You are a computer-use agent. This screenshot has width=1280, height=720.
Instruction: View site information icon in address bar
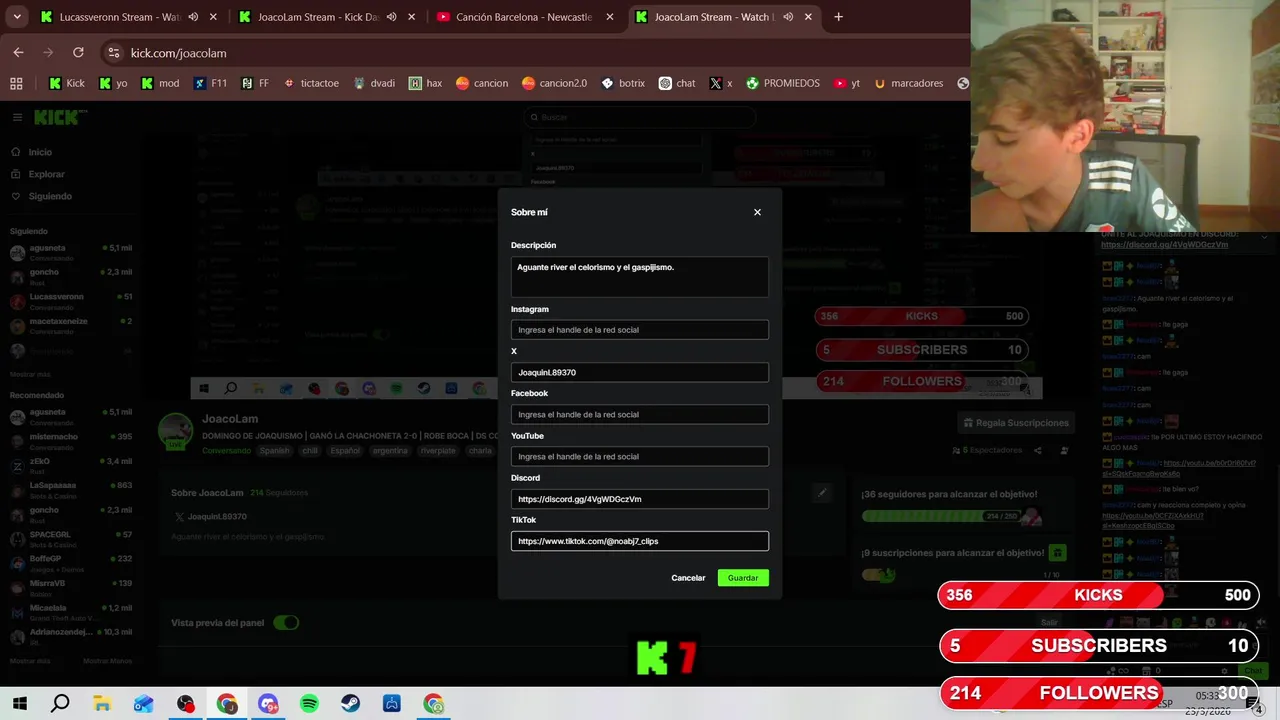pos(113,53)
